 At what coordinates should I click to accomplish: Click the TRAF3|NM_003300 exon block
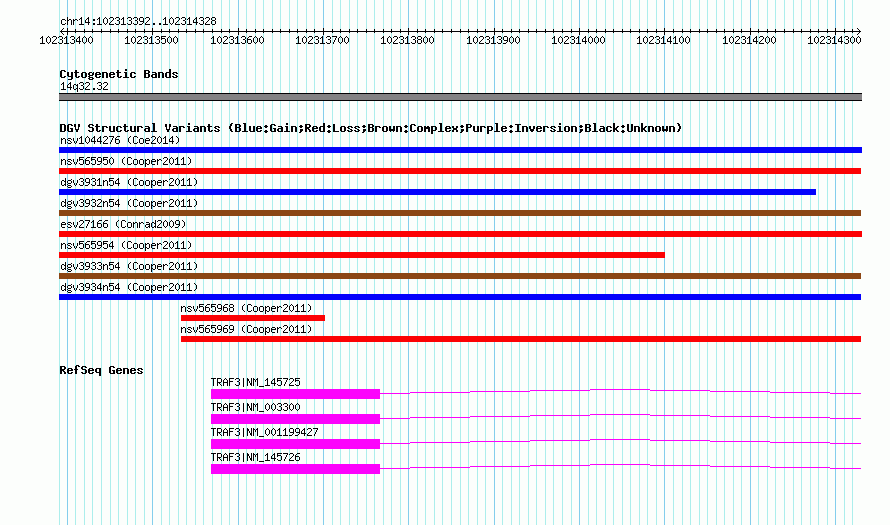click(x=295, y=419)
